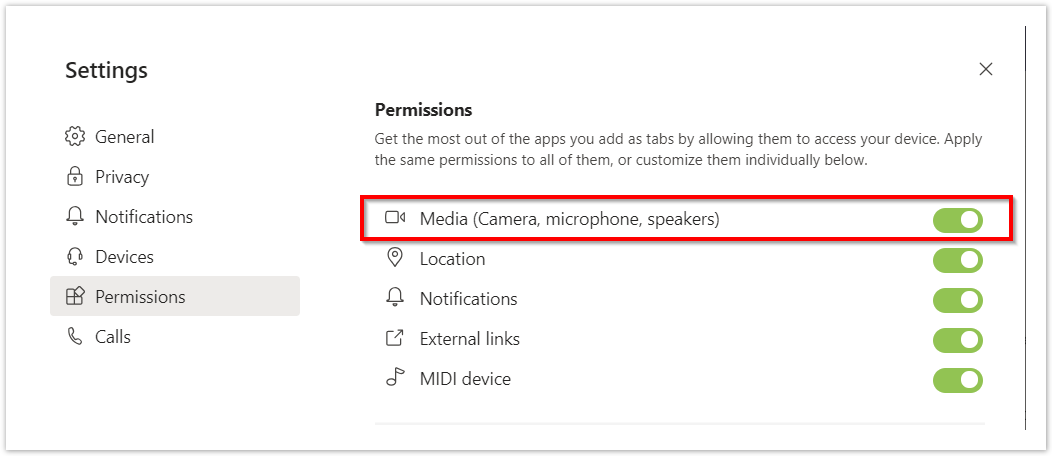Click the Location pin icon
The image size is (1052, 456).
(x=395, y=258)
